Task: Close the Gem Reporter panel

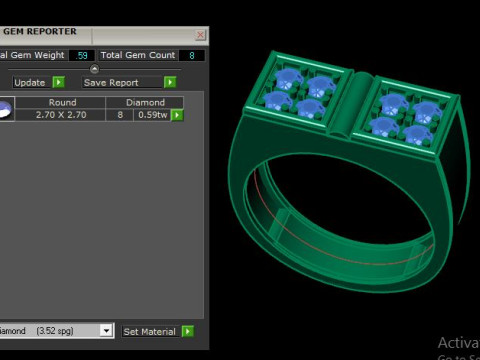Action: tap(200, 35)
